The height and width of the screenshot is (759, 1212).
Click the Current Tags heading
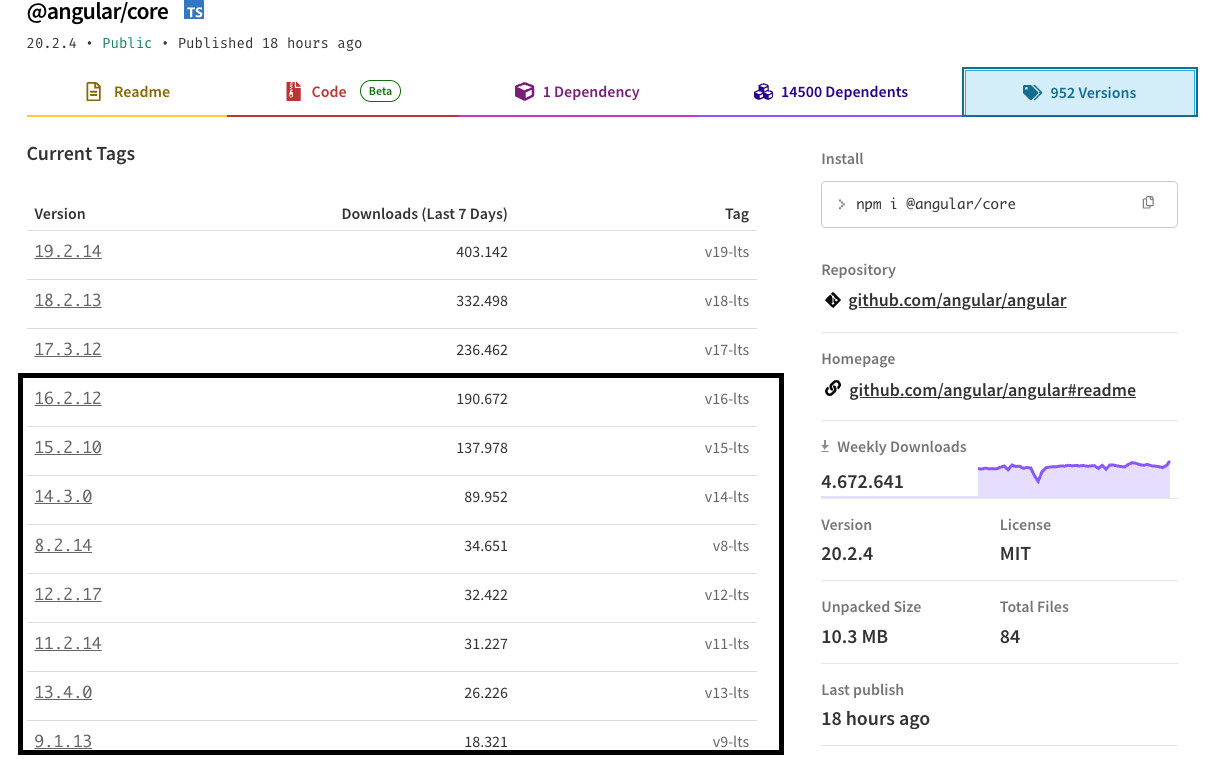coord(81,154)
